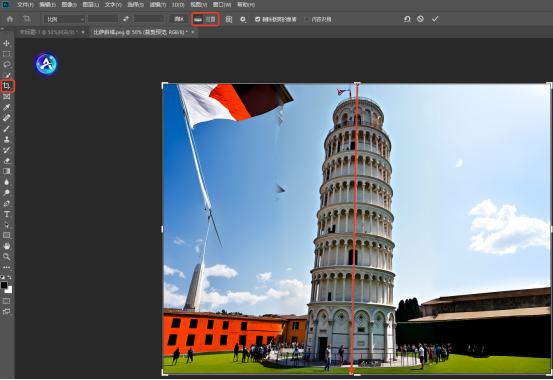
Task: Open the foreground color picker
Action: tap(4, 285)
